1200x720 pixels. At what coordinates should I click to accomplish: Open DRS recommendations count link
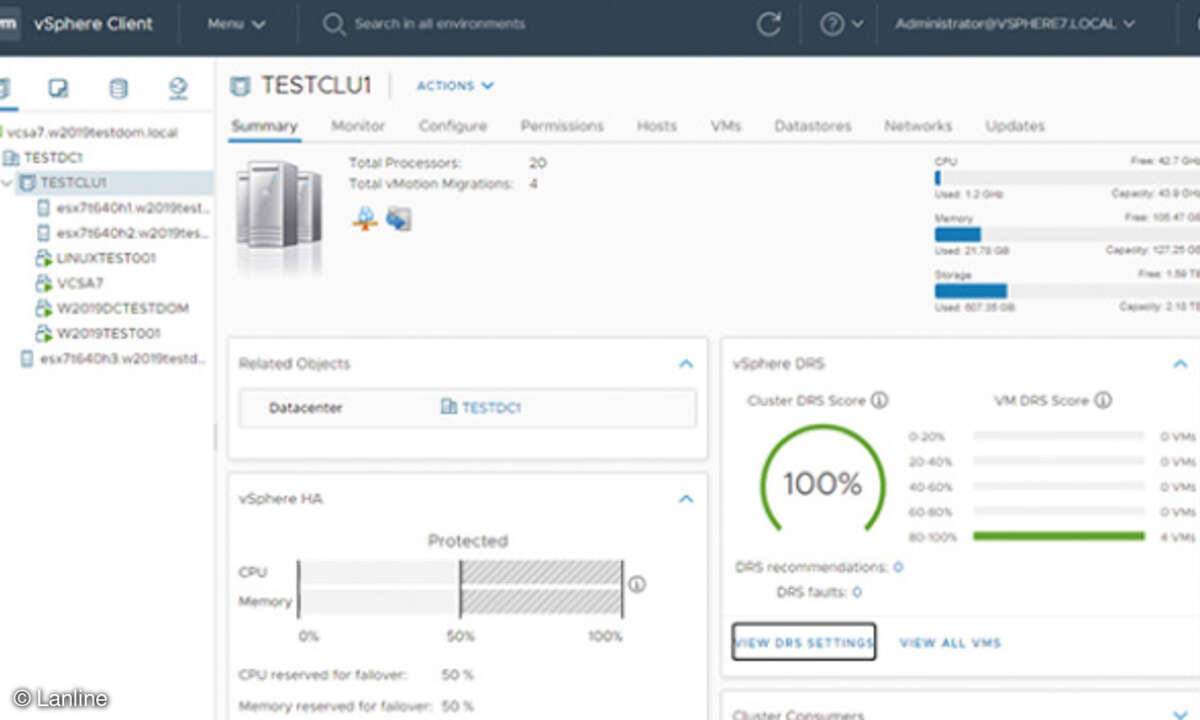click(x=898, y=567)
